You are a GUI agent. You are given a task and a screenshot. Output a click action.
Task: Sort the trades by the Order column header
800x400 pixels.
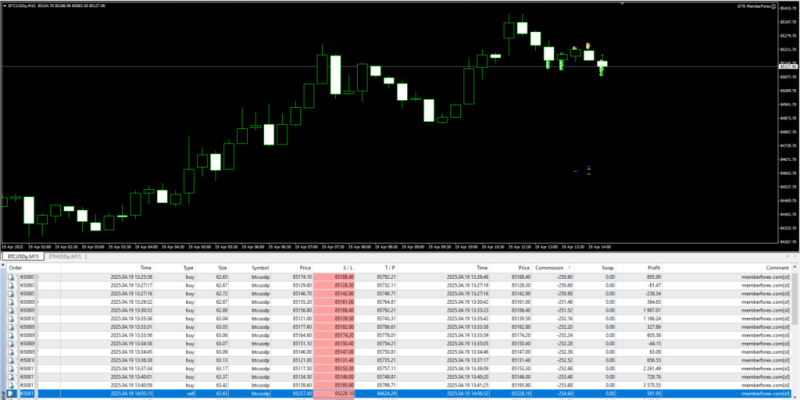[16, 268]
